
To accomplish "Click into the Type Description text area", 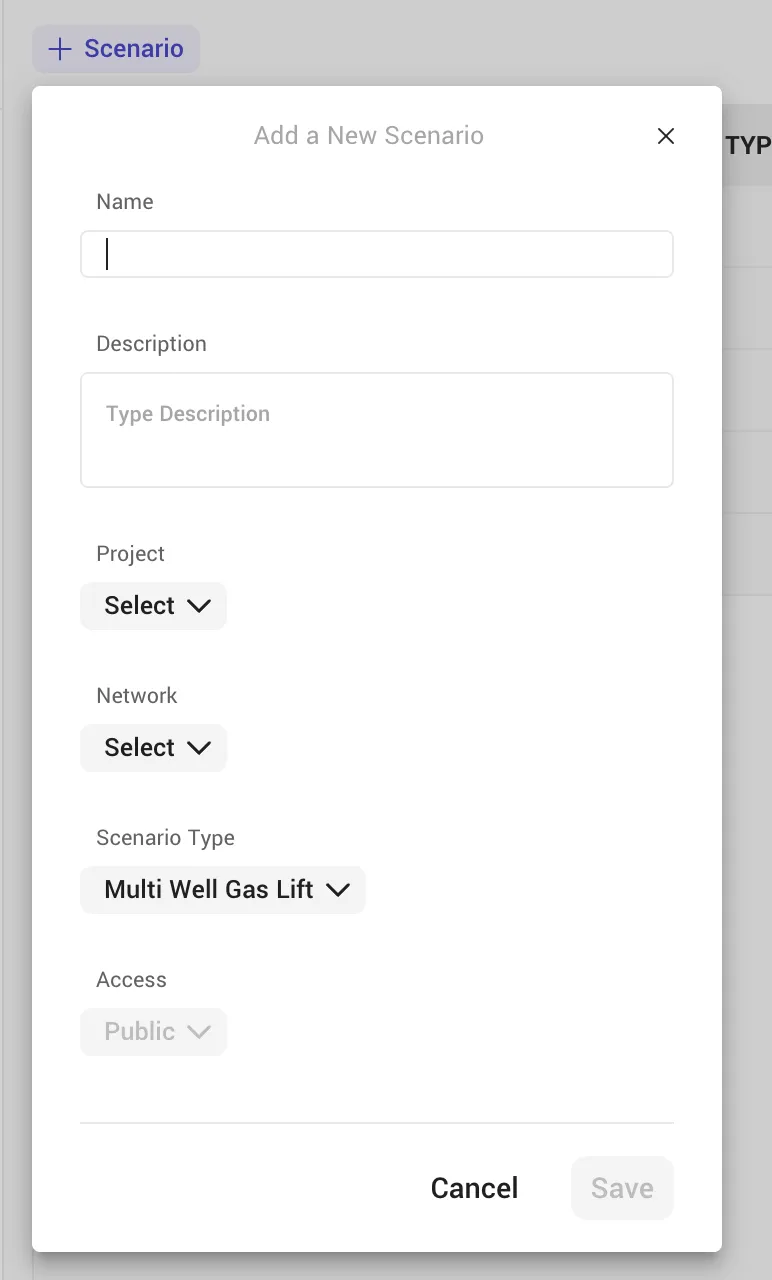I will coord(377,430).
